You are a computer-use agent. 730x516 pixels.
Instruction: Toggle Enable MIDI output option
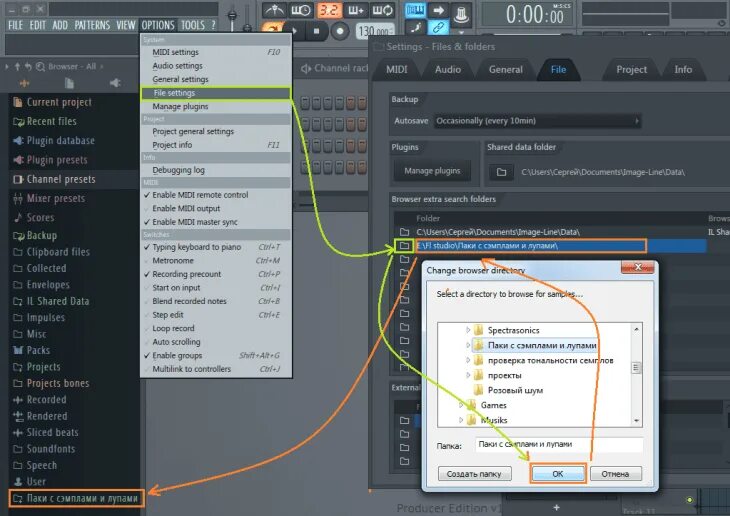(x=216, y=208)
